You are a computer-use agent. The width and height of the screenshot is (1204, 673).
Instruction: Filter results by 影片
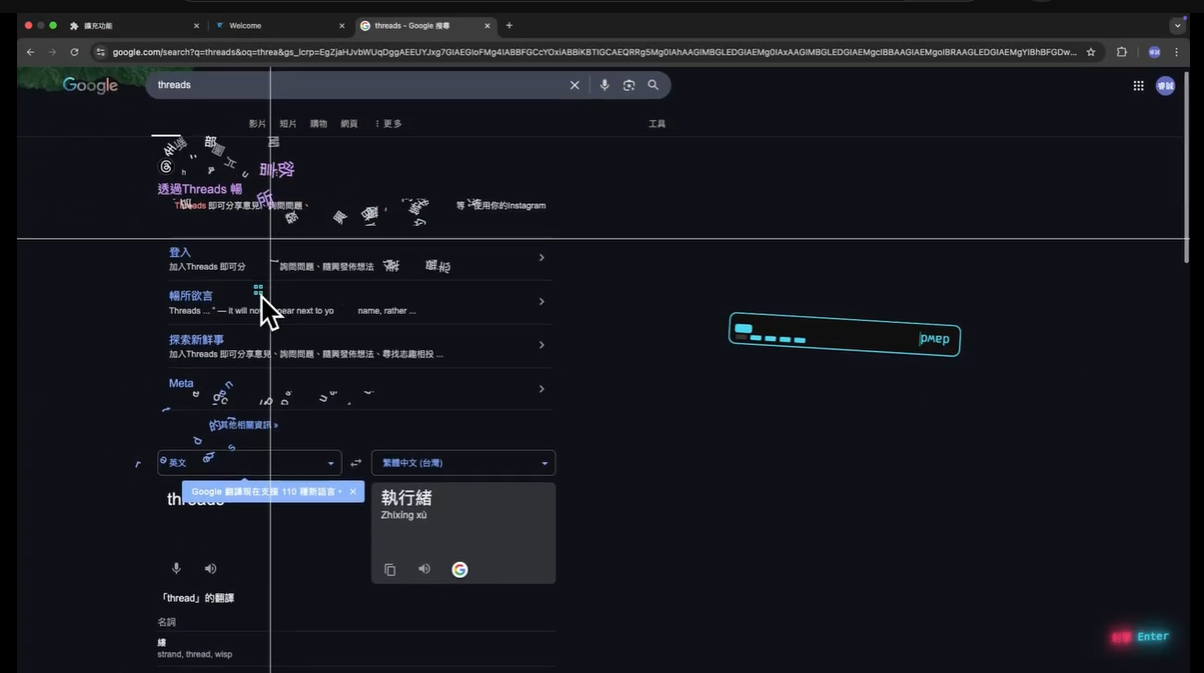(258, 124)
